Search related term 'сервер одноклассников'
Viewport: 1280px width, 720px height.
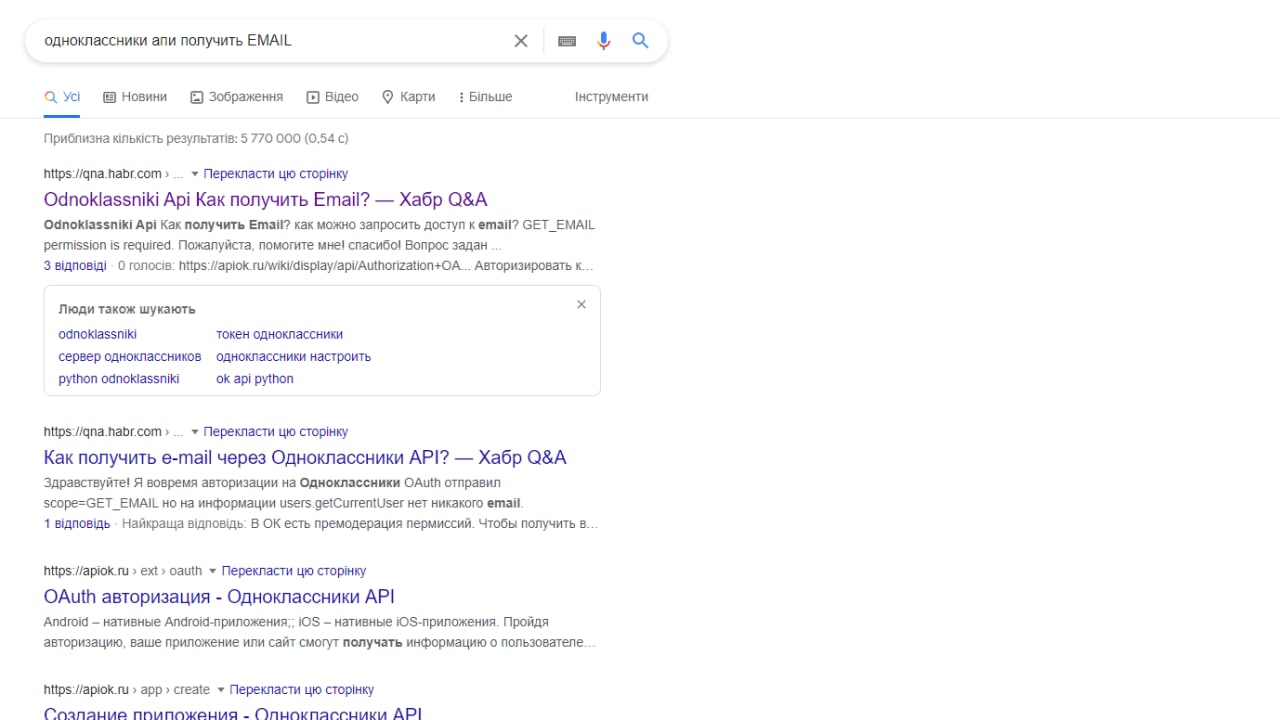(x=130, y=357)
